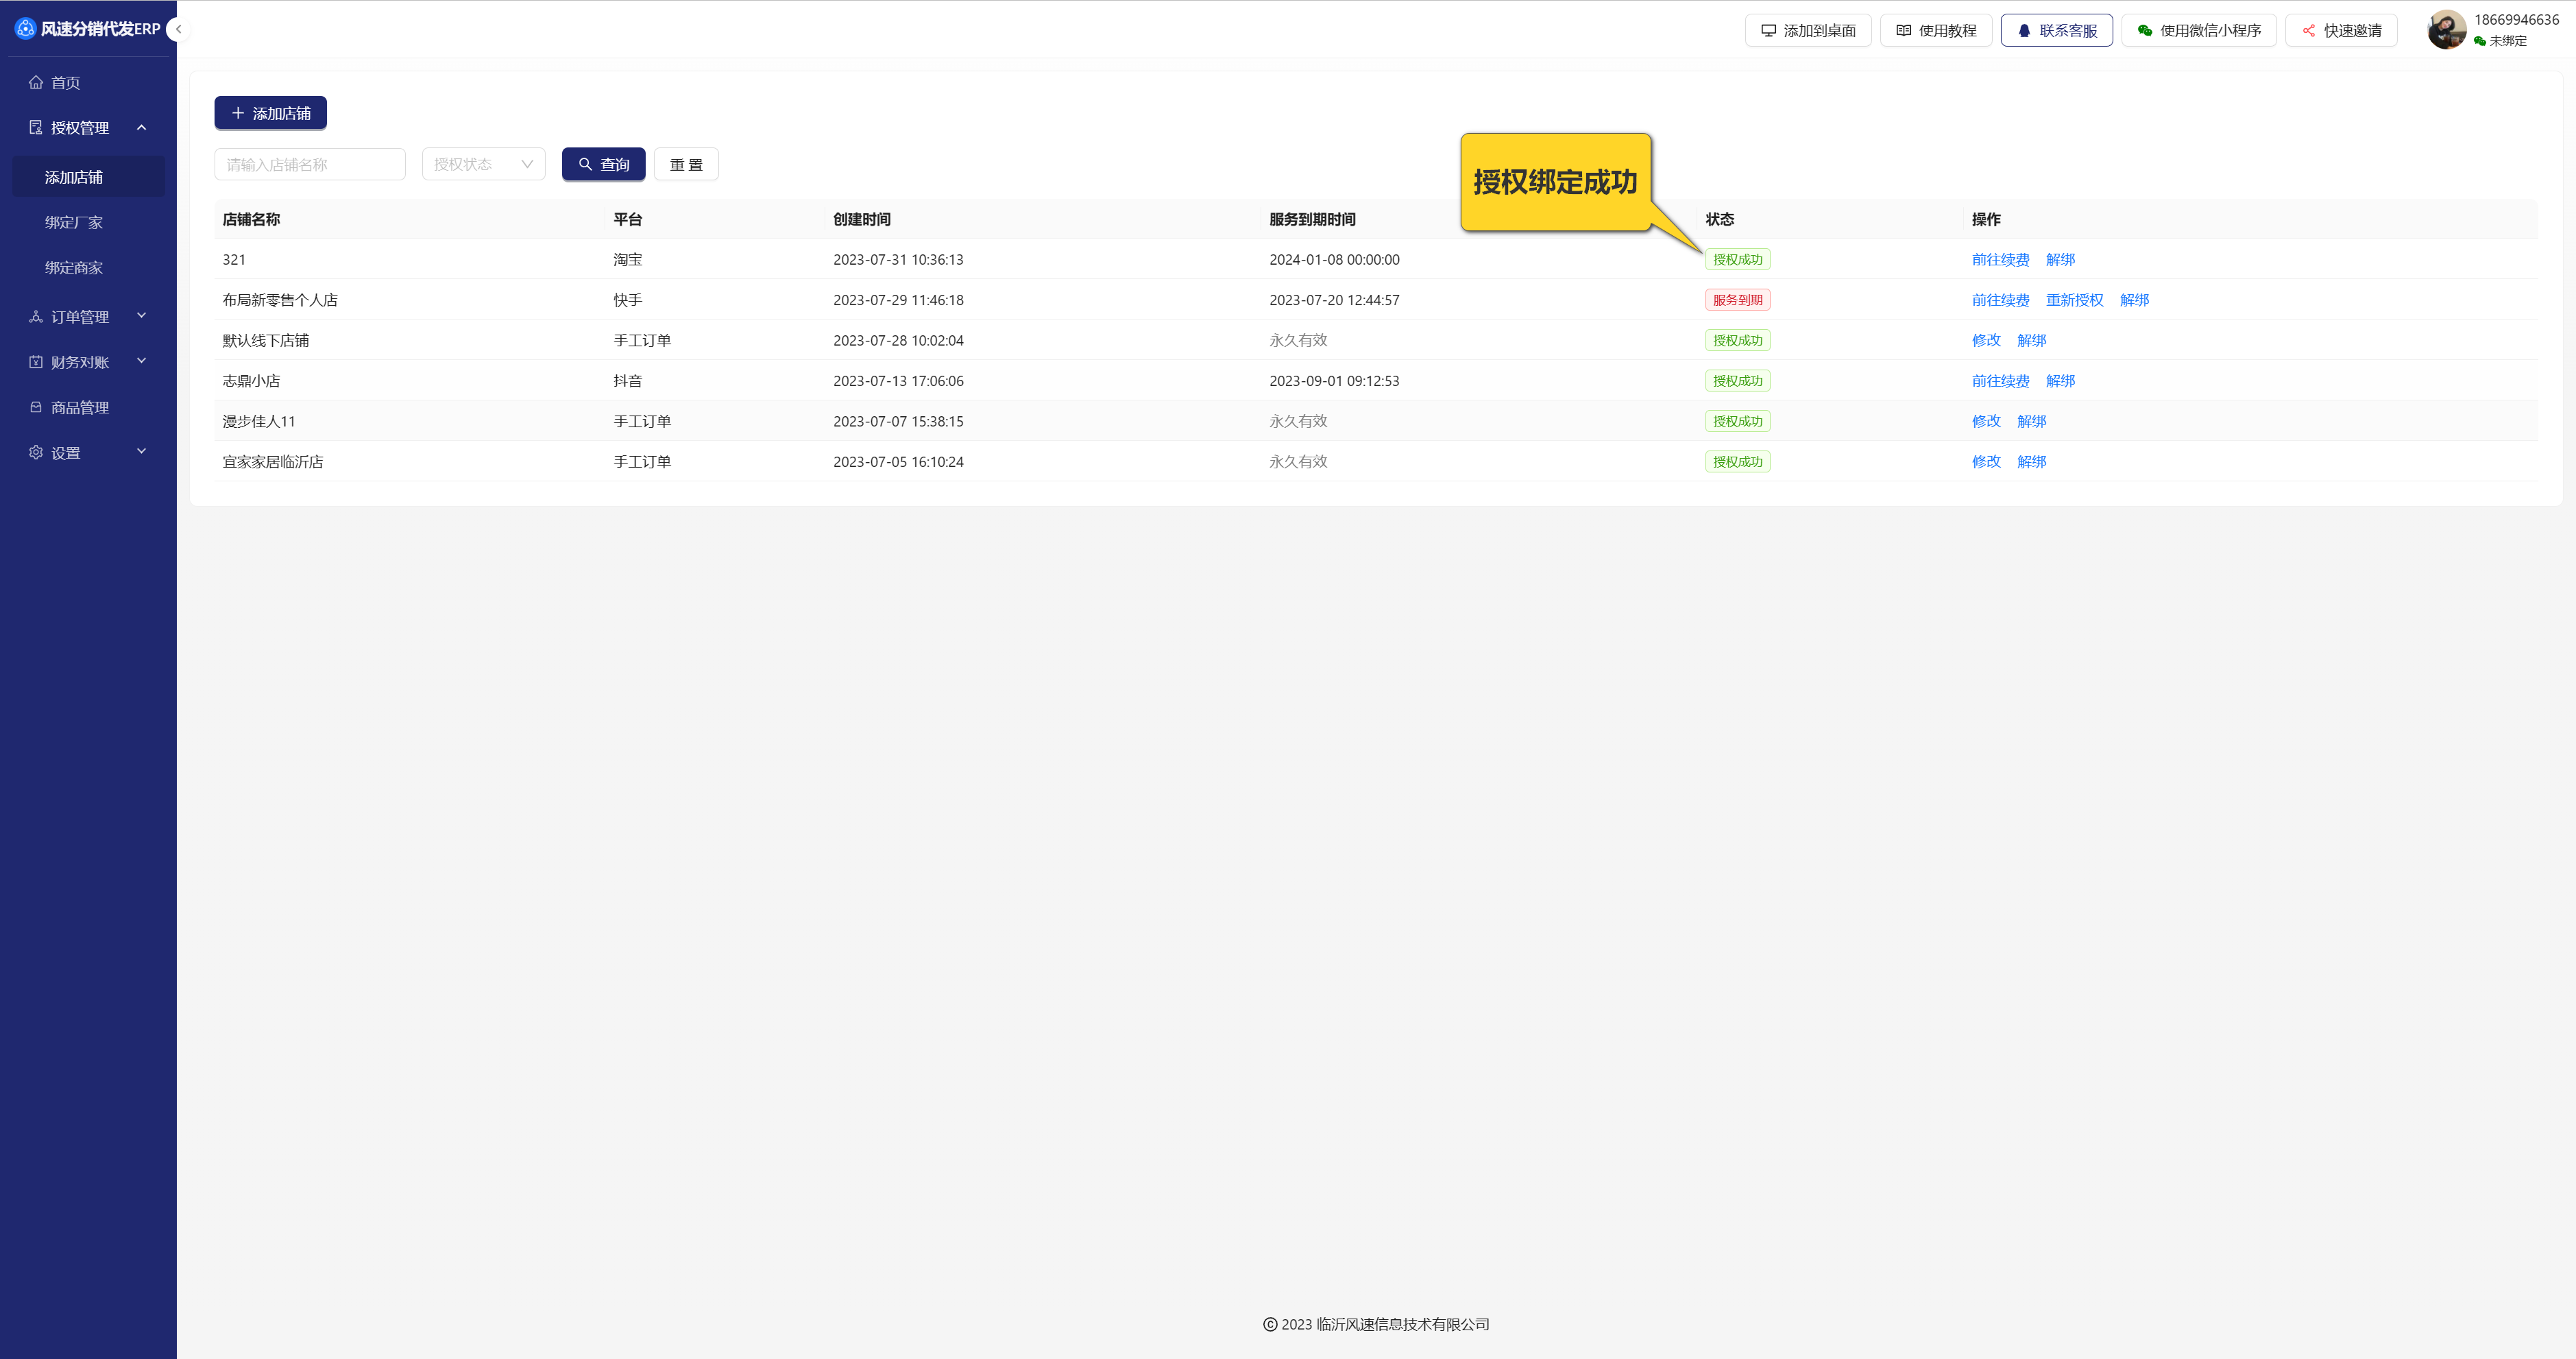The width and height of the screenshot is (2576, 1359).
Task: Open 绑定厂家 in the sidebar
Action: pyautogui.click(x=74, y=222)
